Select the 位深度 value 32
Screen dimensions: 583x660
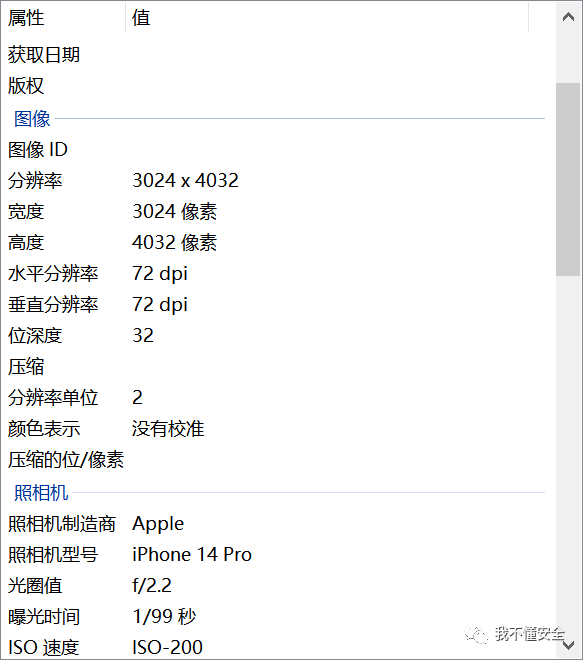(143, 335)
